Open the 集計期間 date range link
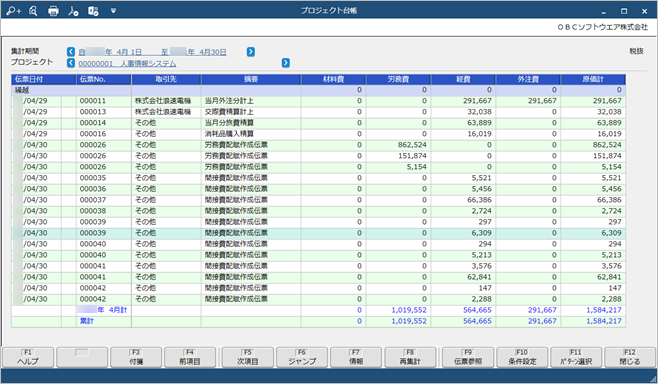The width and height of the screenshot is (658, 384). pyautogui.click(x=153, y=52)
